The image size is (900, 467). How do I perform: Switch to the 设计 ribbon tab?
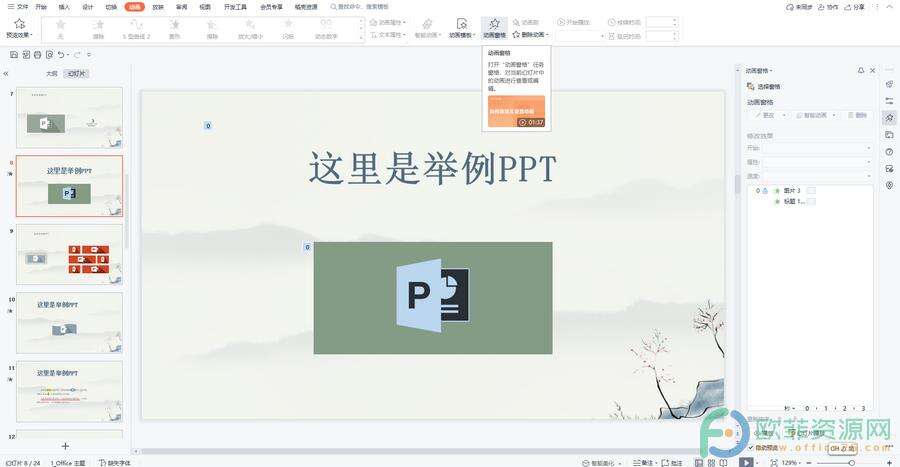[x=88, y=7]
